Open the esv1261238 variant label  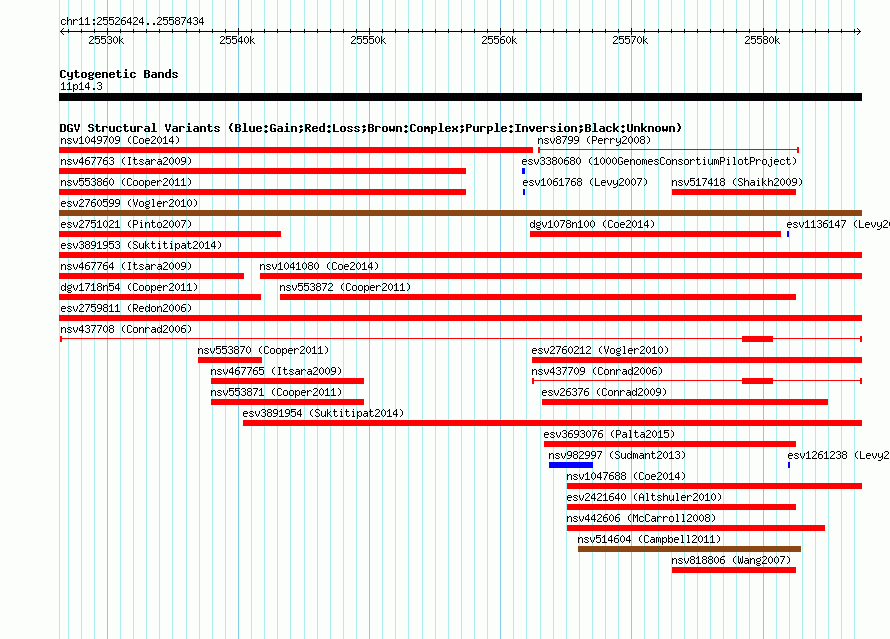coord(838,455)
